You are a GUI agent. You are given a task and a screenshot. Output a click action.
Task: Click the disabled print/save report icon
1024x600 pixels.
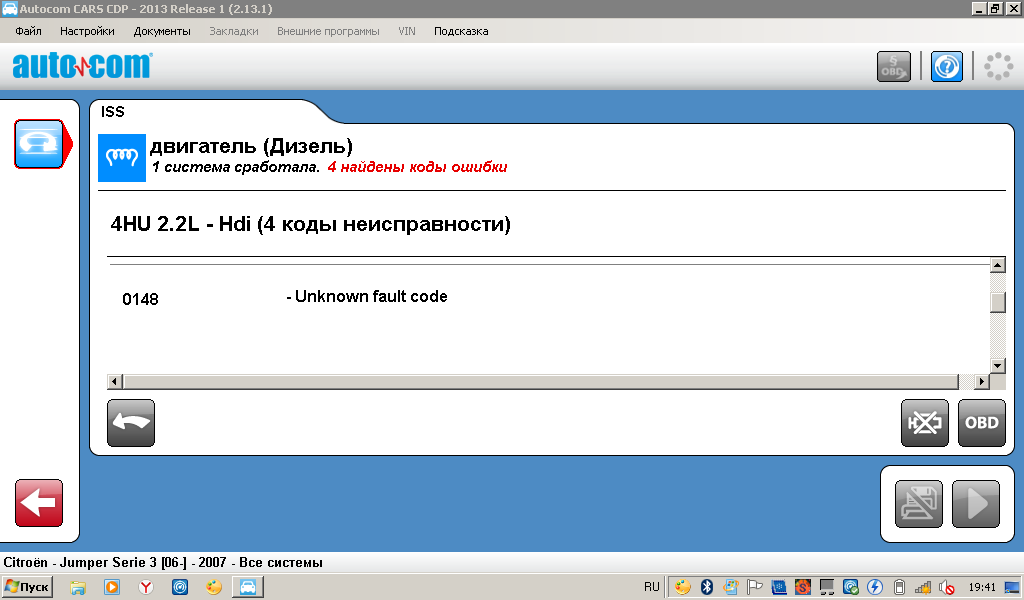(919, 504)
